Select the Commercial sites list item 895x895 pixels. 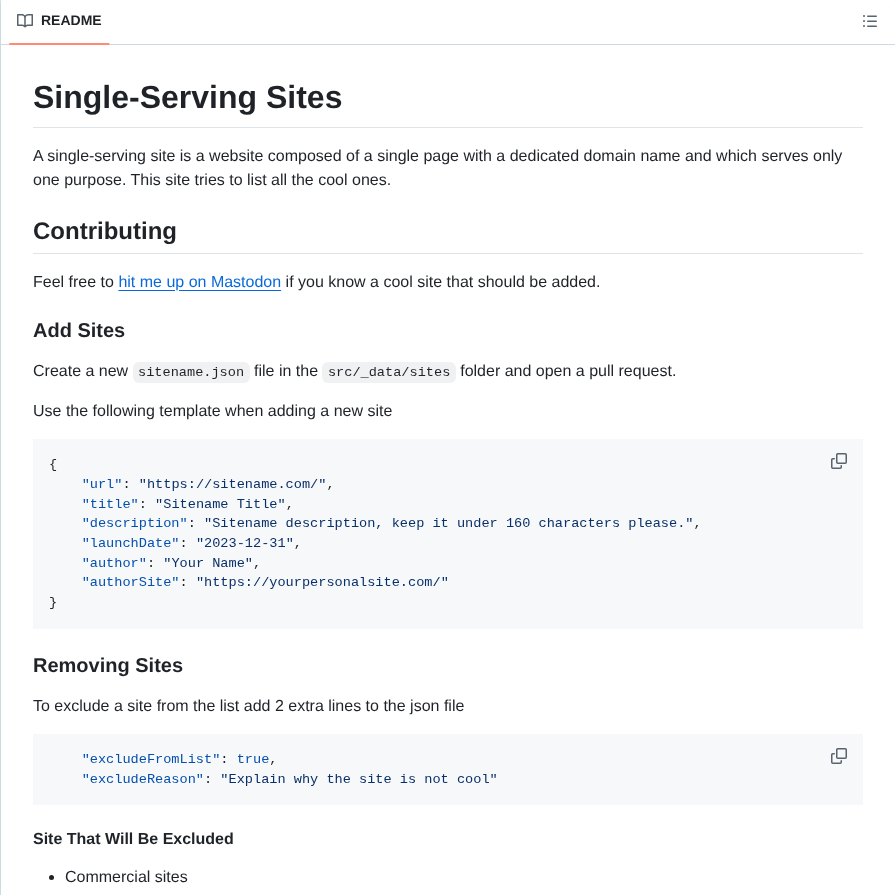pyautogui.click(x=126, y=876)
